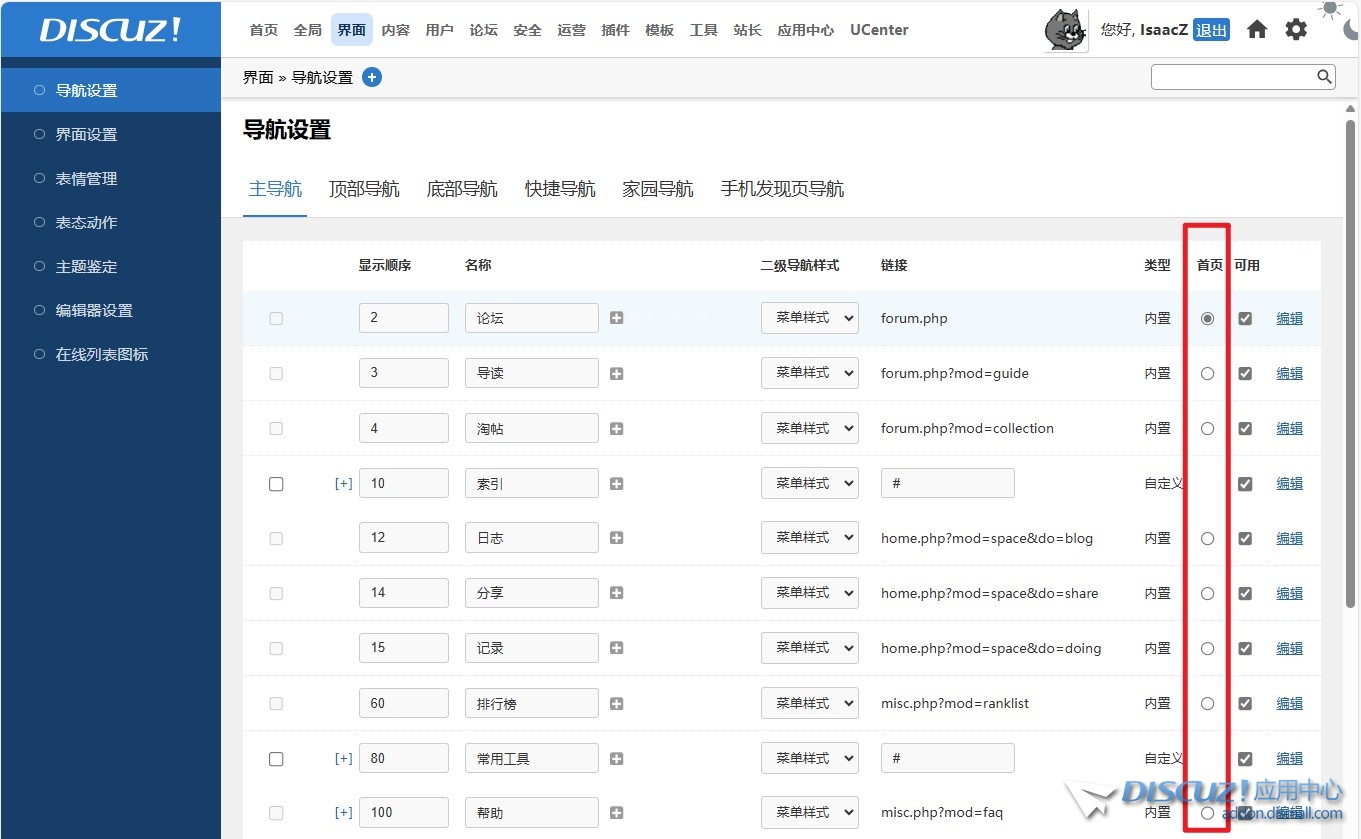Check the delete checkbox for 索引 row
Viewport: 1361px width, 839px height.
tap(276, 483)
